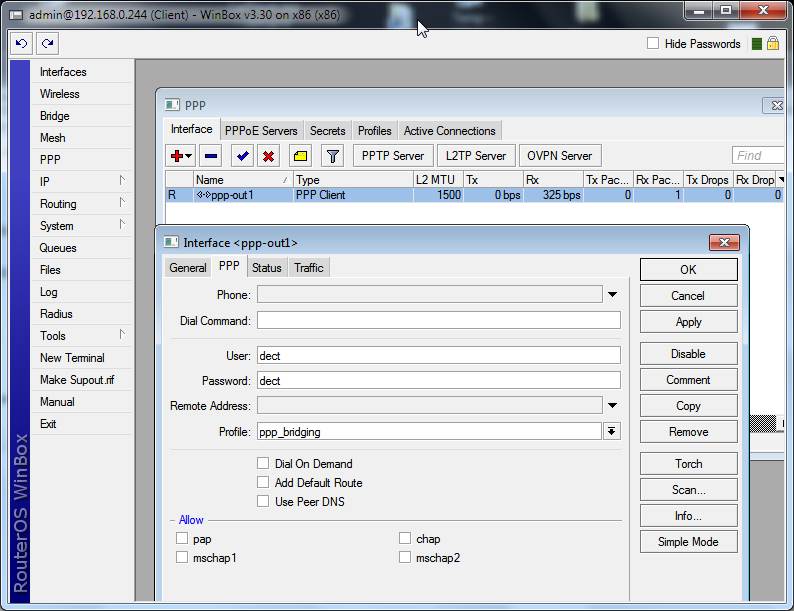
Task: Open Wireless in the sidebar menu
Action: pyautogui.click(x=81, y=94)
